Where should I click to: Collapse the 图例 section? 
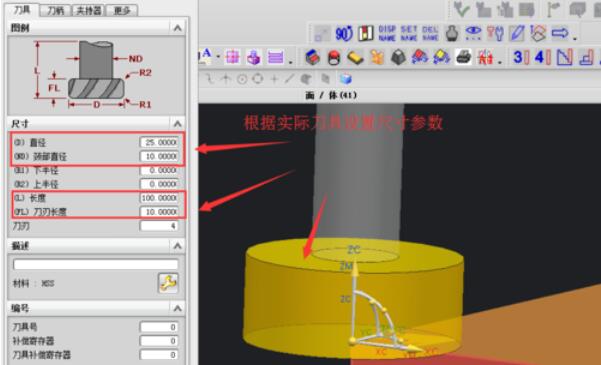[177, 28]
